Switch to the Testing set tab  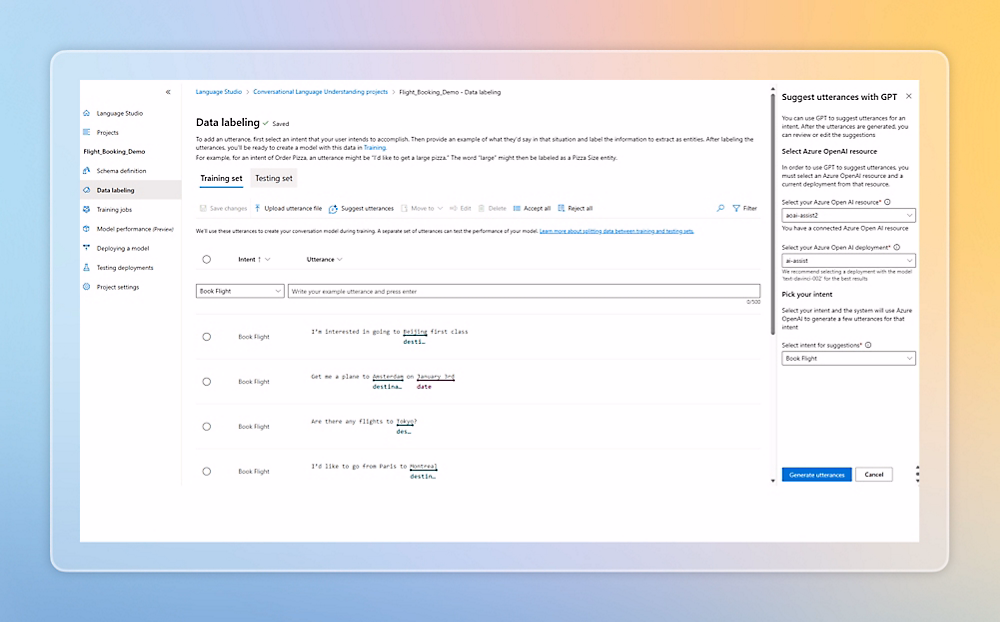coord(274,179)
